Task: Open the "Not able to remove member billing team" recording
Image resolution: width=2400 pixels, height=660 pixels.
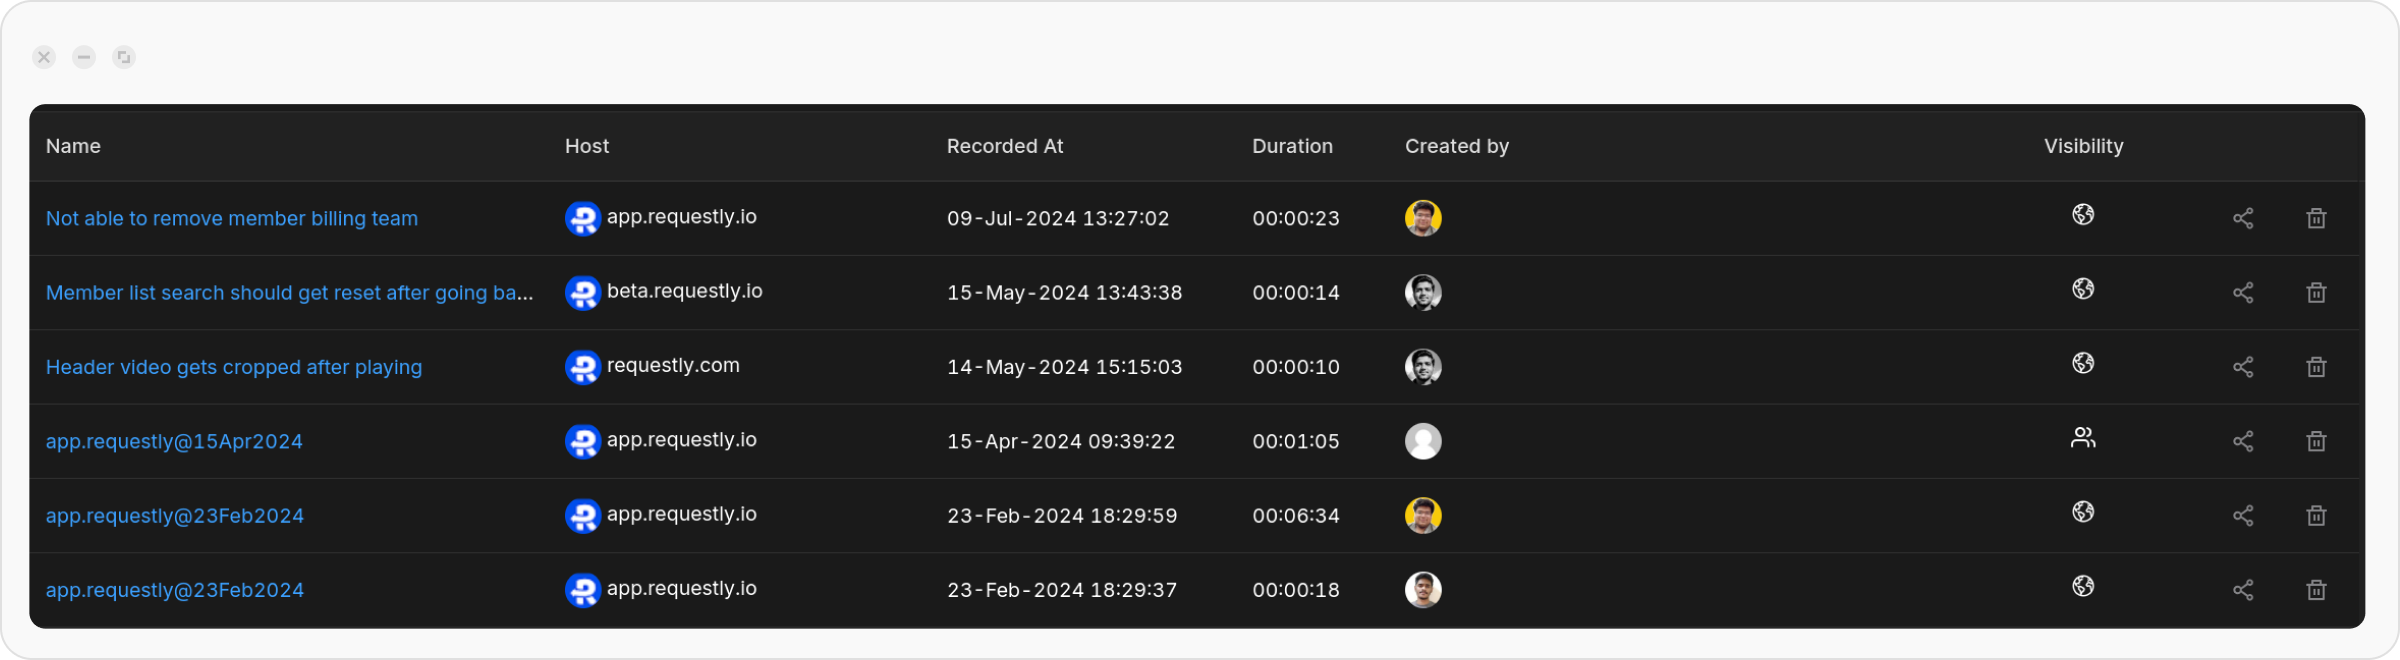Action: (x=231, y=218)
